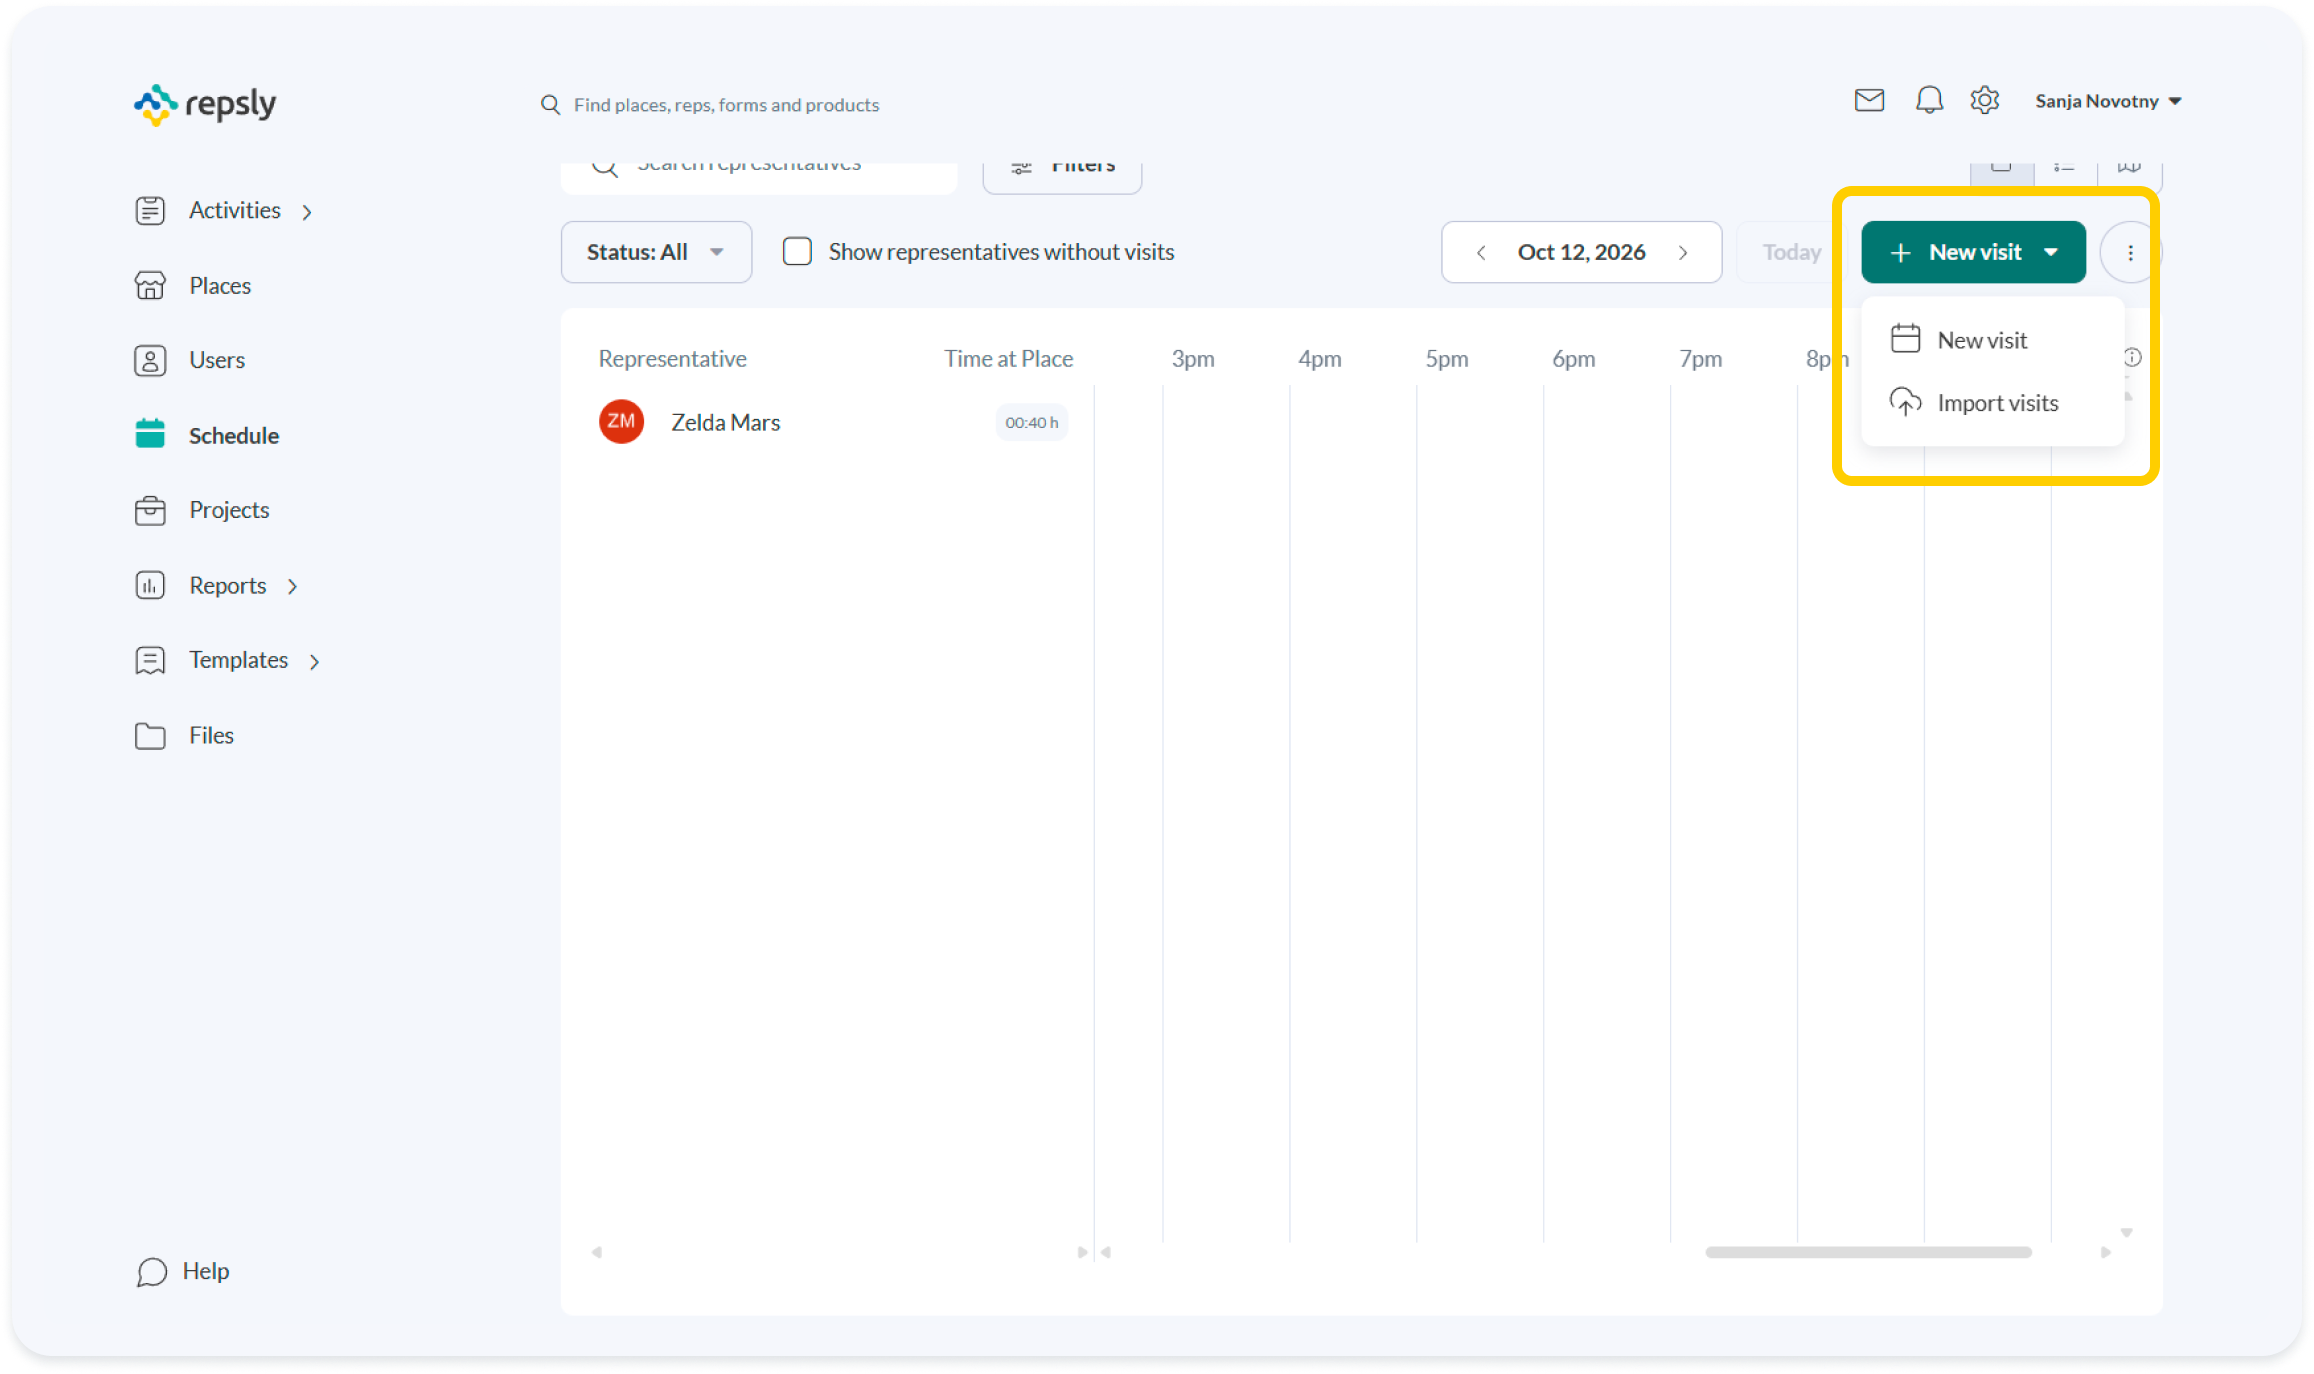This screenshot has height=1374, width=2314.
Task: Click the global search magnifier icon
Action: [x=550, y=105]
